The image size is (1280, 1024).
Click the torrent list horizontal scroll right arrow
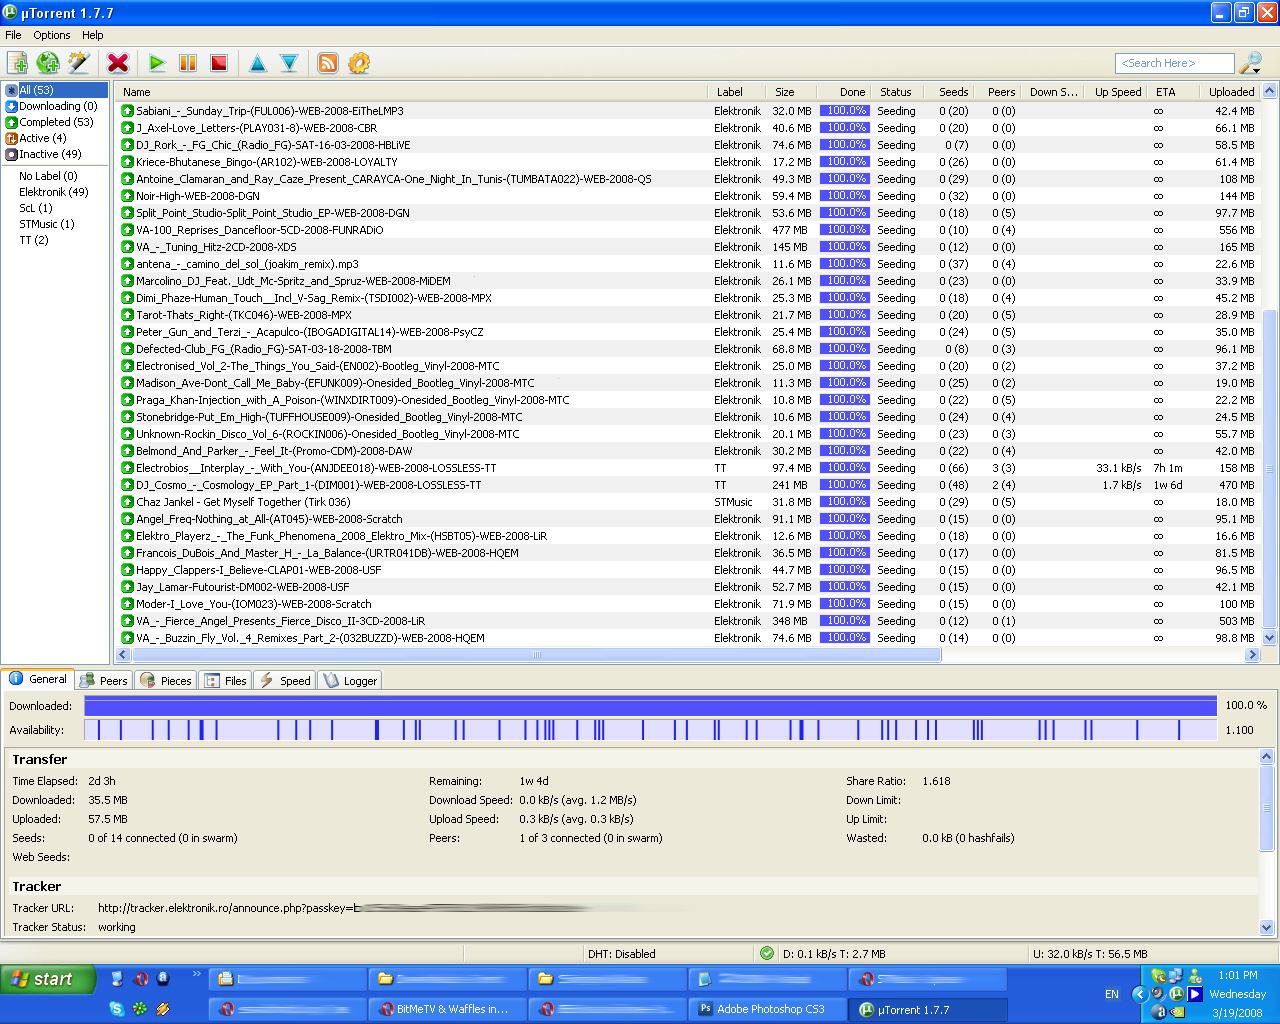click(x=1252, y=655)
